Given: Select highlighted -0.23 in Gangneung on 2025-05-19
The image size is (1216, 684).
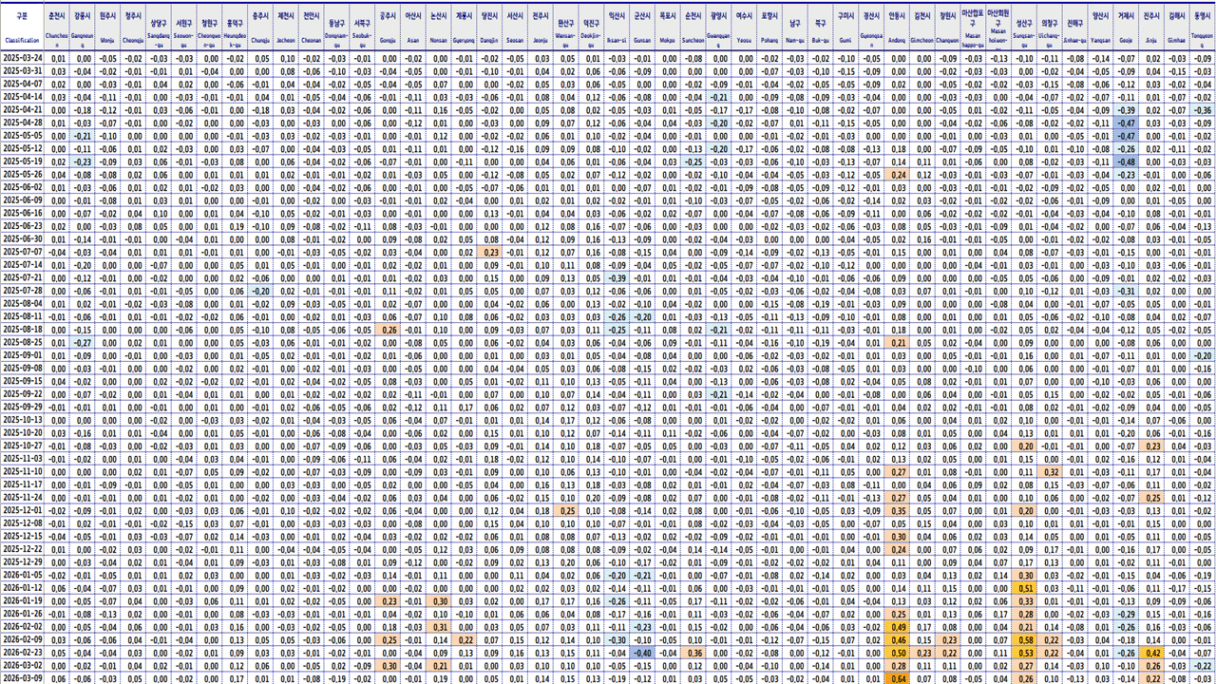Looking at the screenshot, I should click(x=82, y=160).
